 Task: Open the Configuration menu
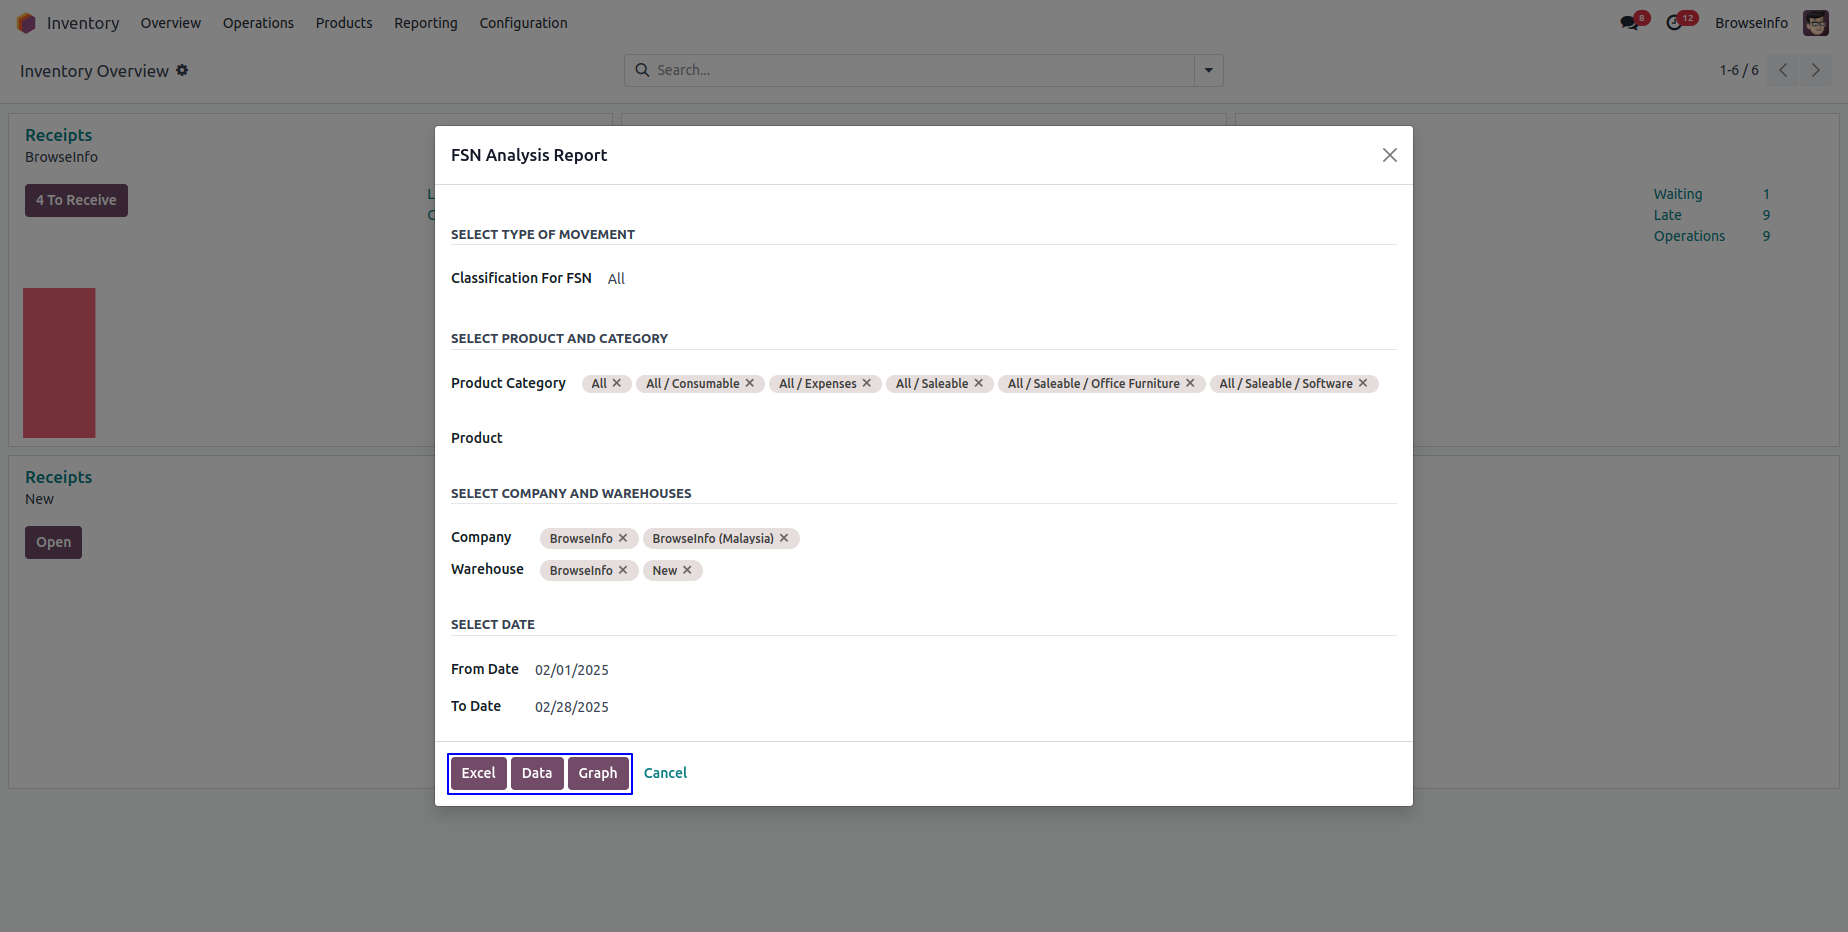point(523,23)
